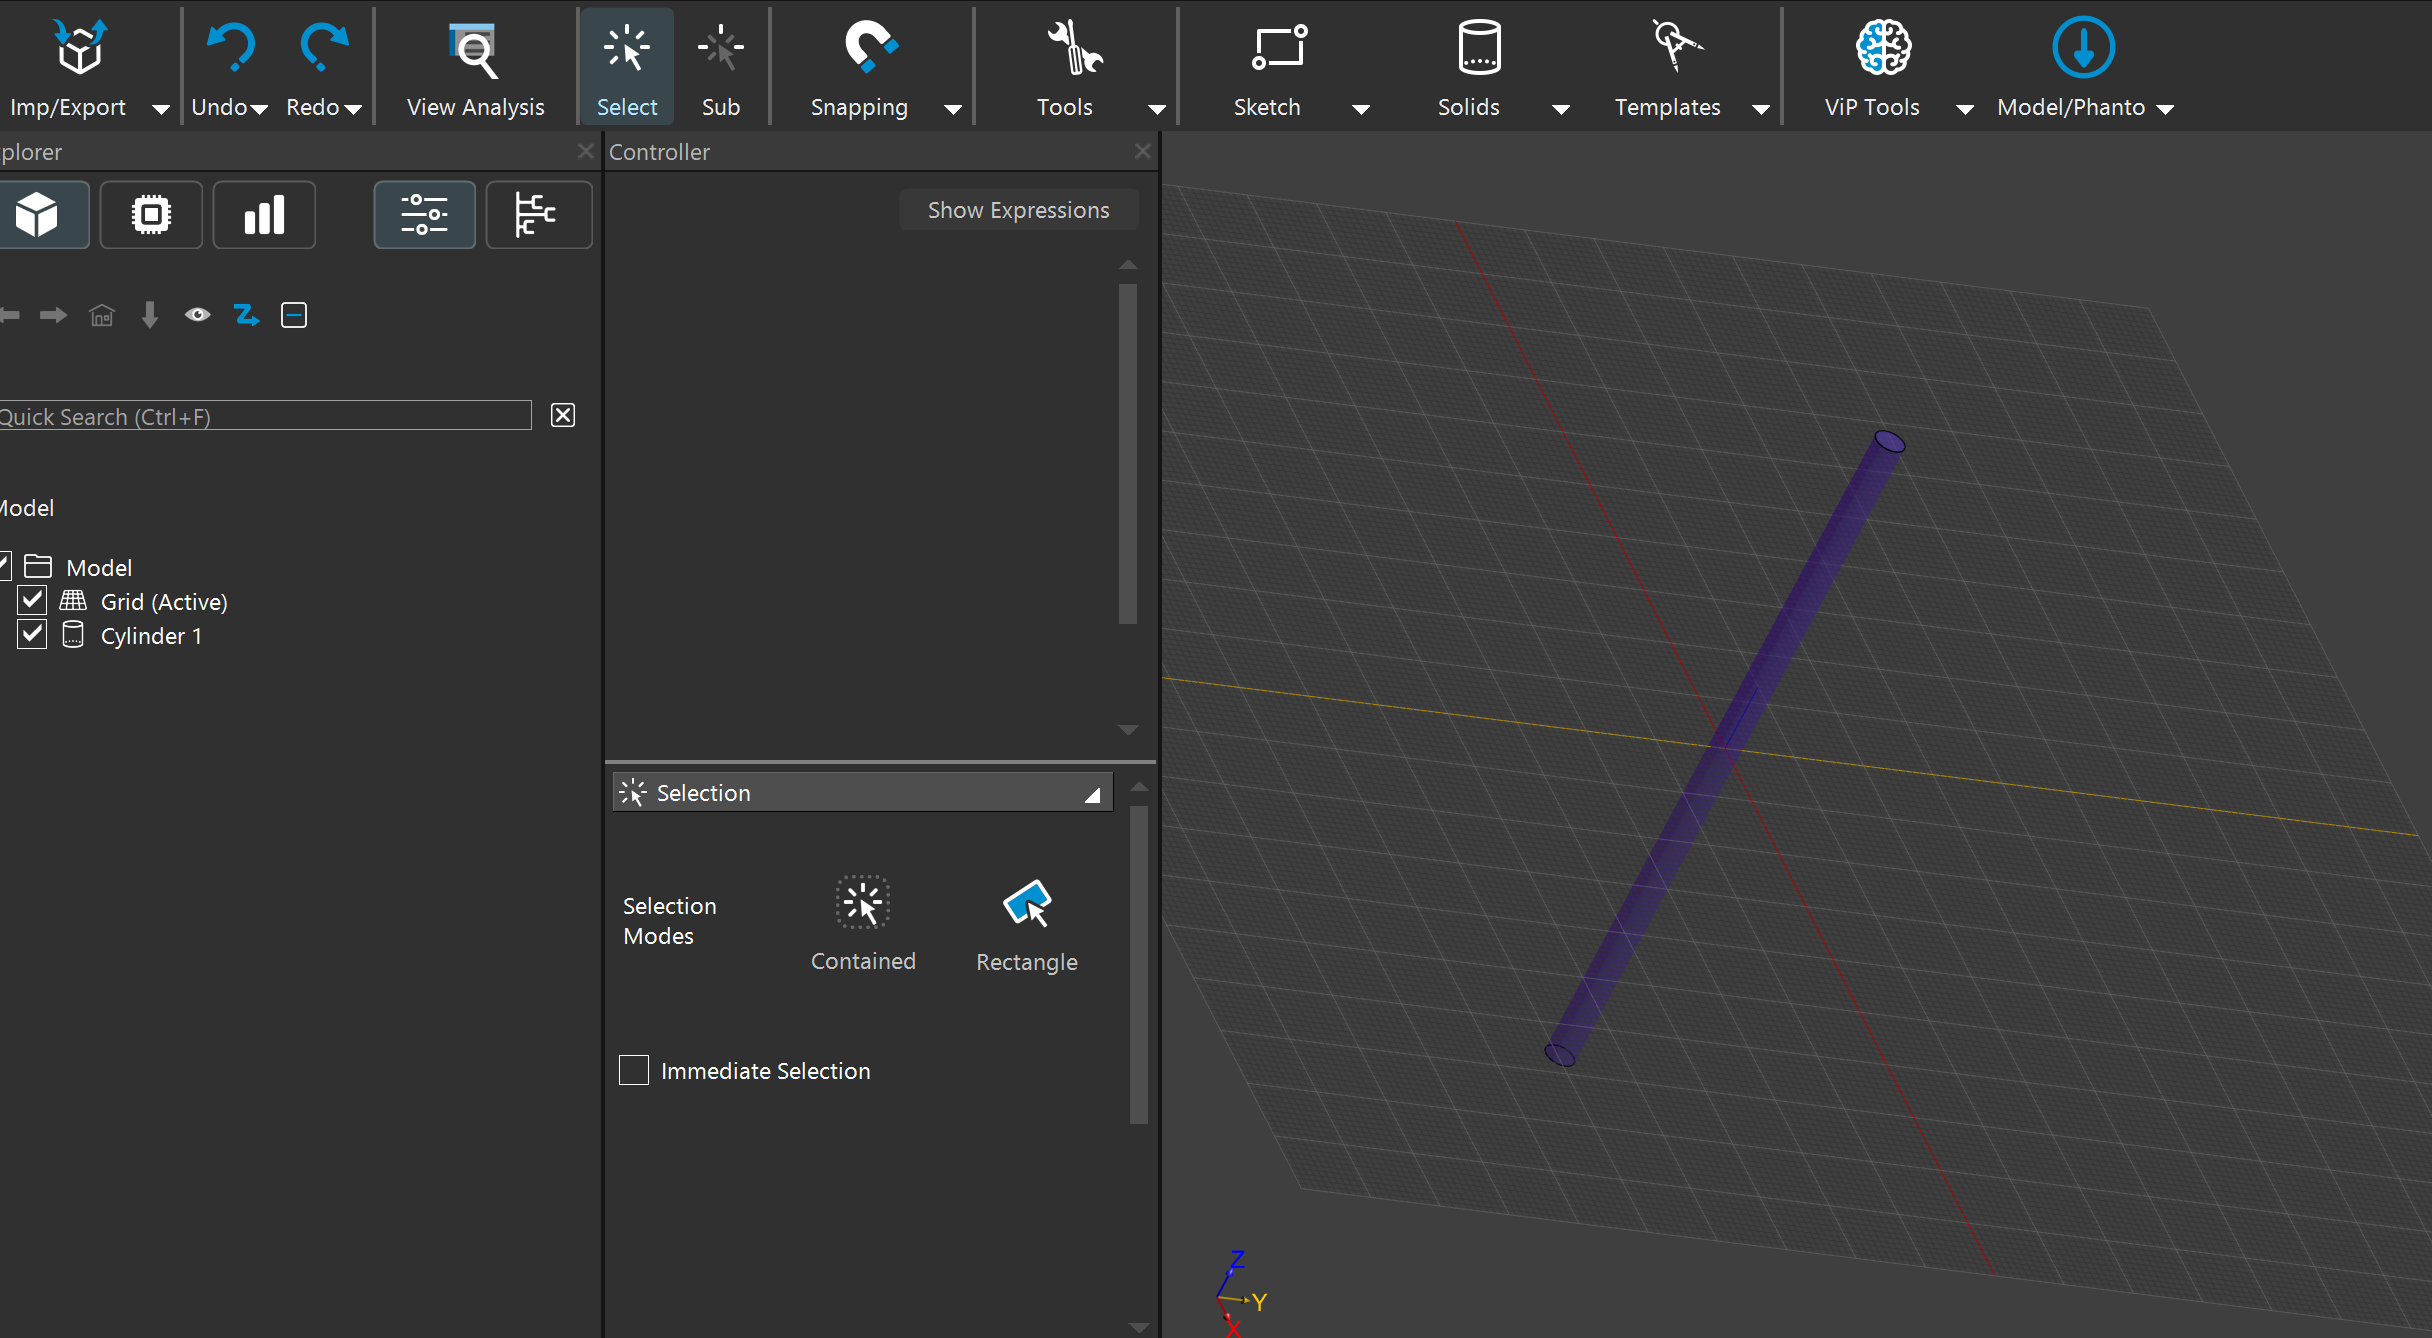Expand the Templates dropdown arrow

[x=1761, y=109]
